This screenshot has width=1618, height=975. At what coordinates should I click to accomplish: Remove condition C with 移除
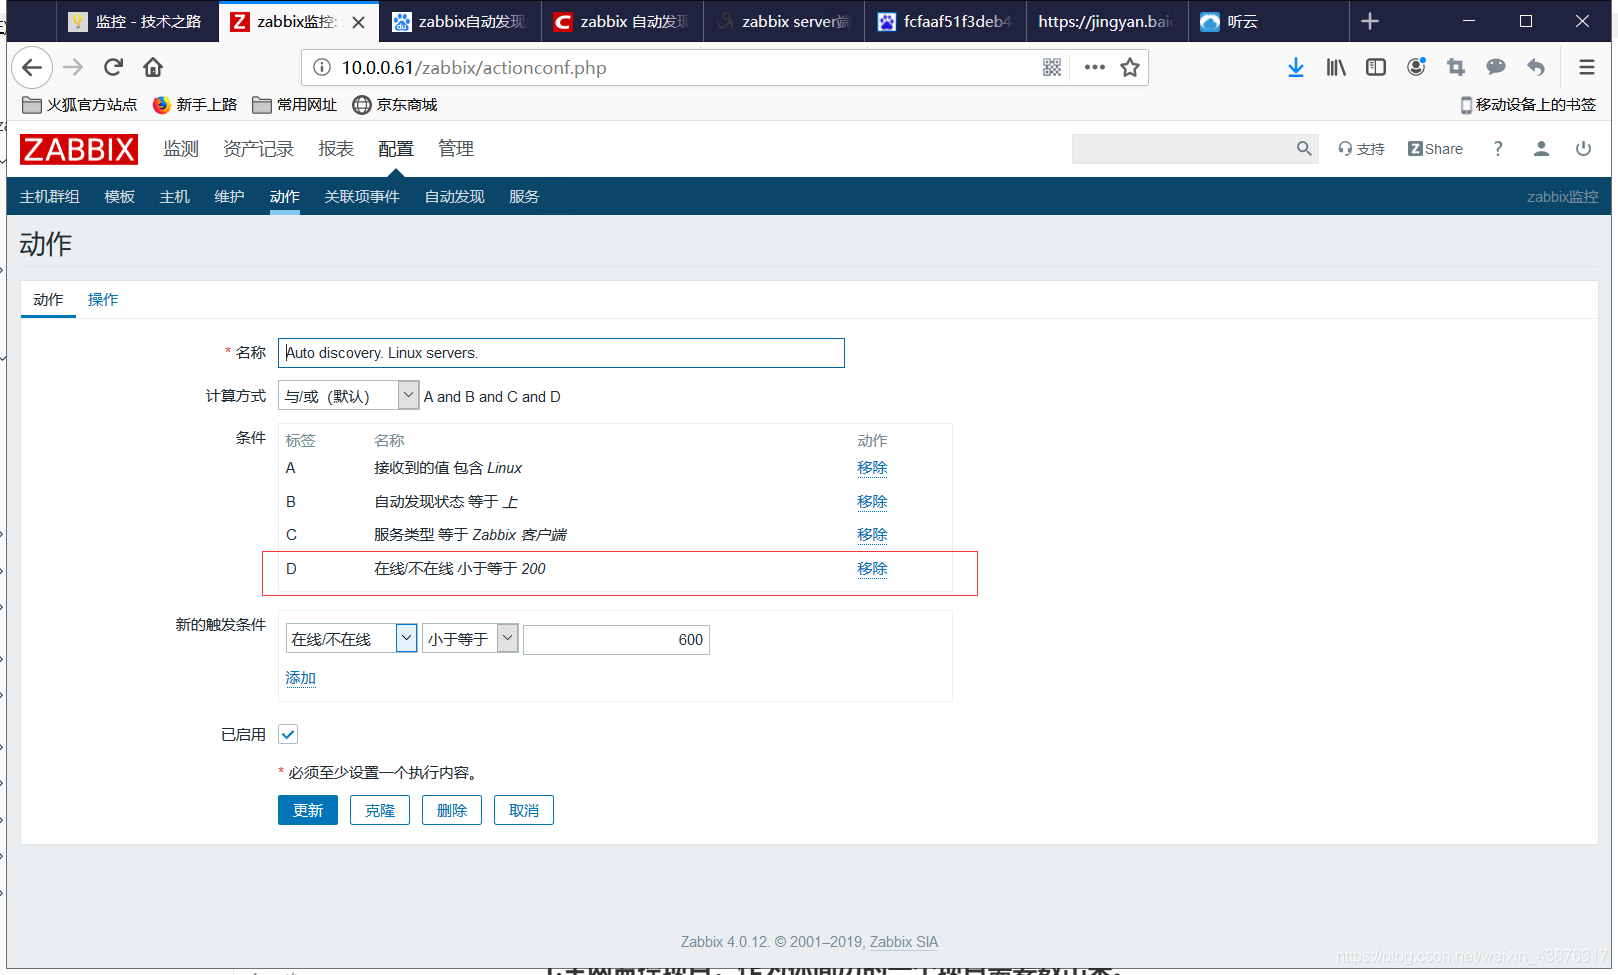872,534
